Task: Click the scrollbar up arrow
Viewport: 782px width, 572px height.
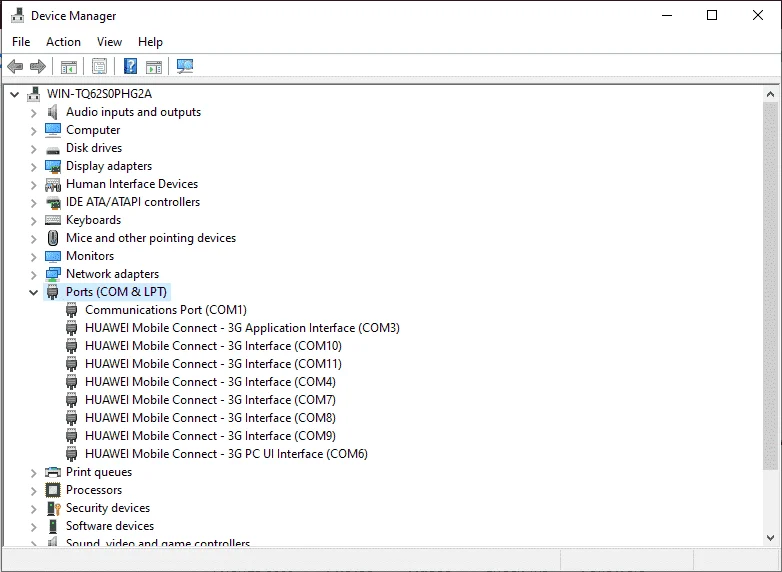Action: point(770,94)
